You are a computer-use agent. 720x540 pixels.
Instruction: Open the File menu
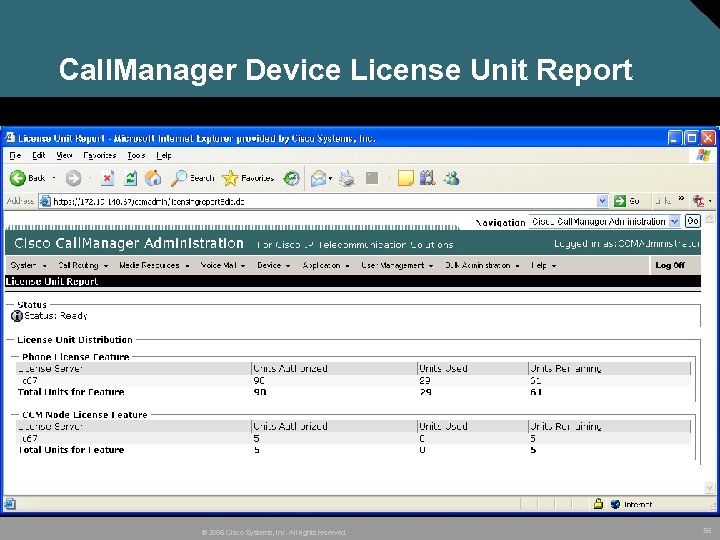click(x=15, y=155)
